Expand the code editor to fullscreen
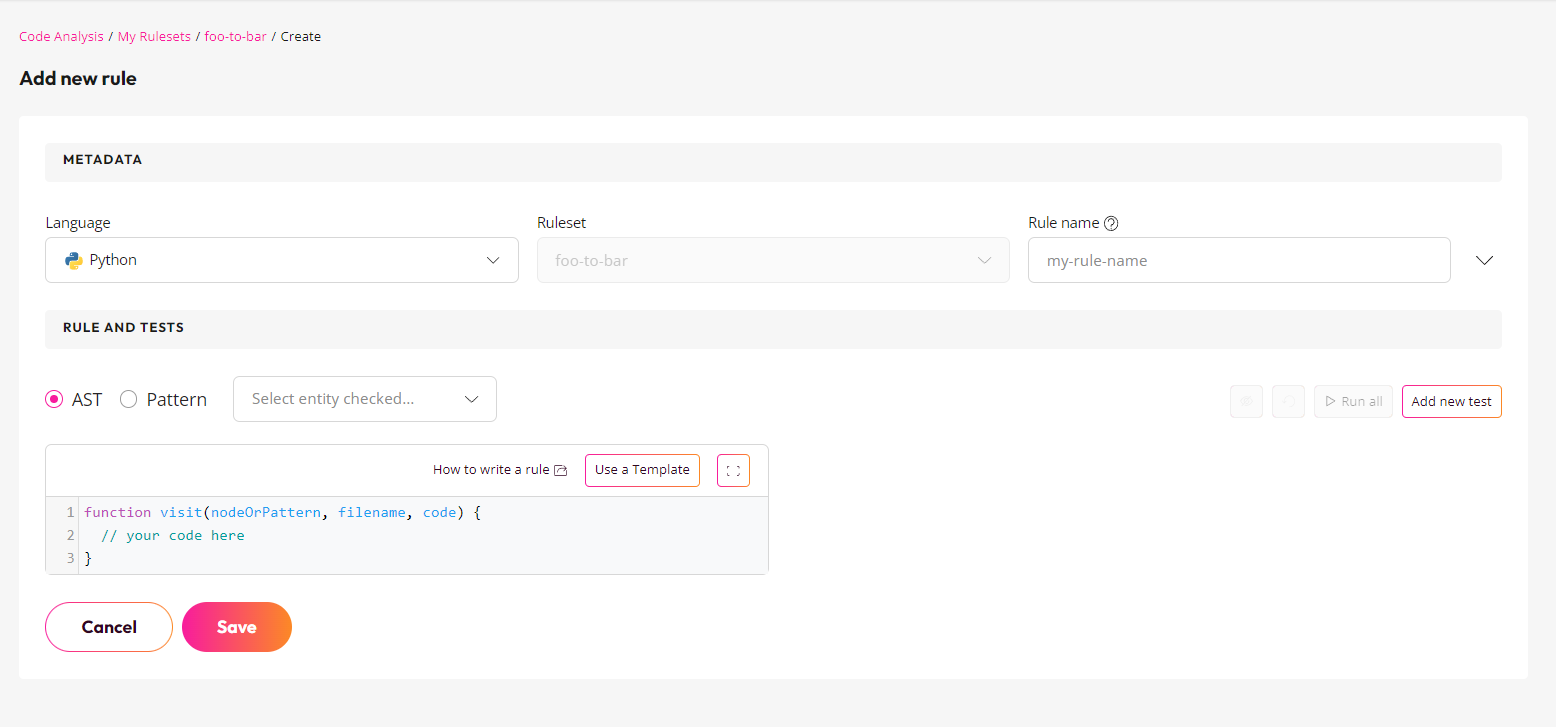The height and width of the screenshot is (727, 1556). pos(733,470)
